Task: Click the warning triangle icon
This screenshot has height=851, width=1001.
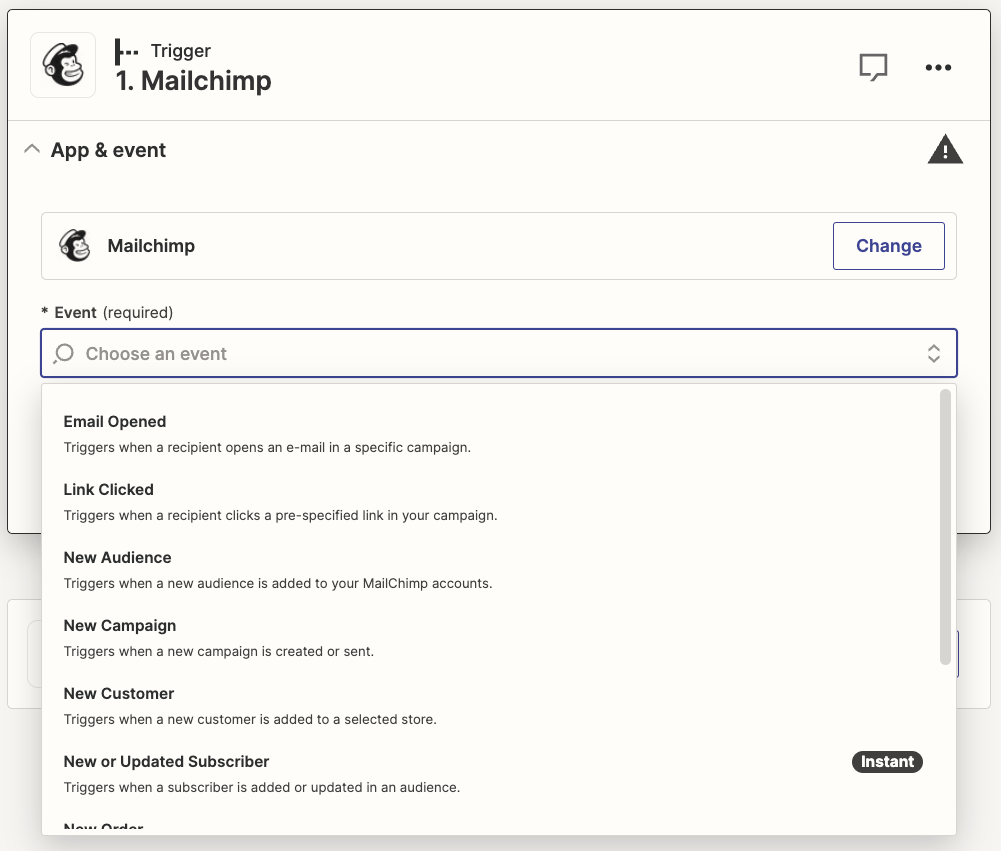Action: (x=945, y=149)
